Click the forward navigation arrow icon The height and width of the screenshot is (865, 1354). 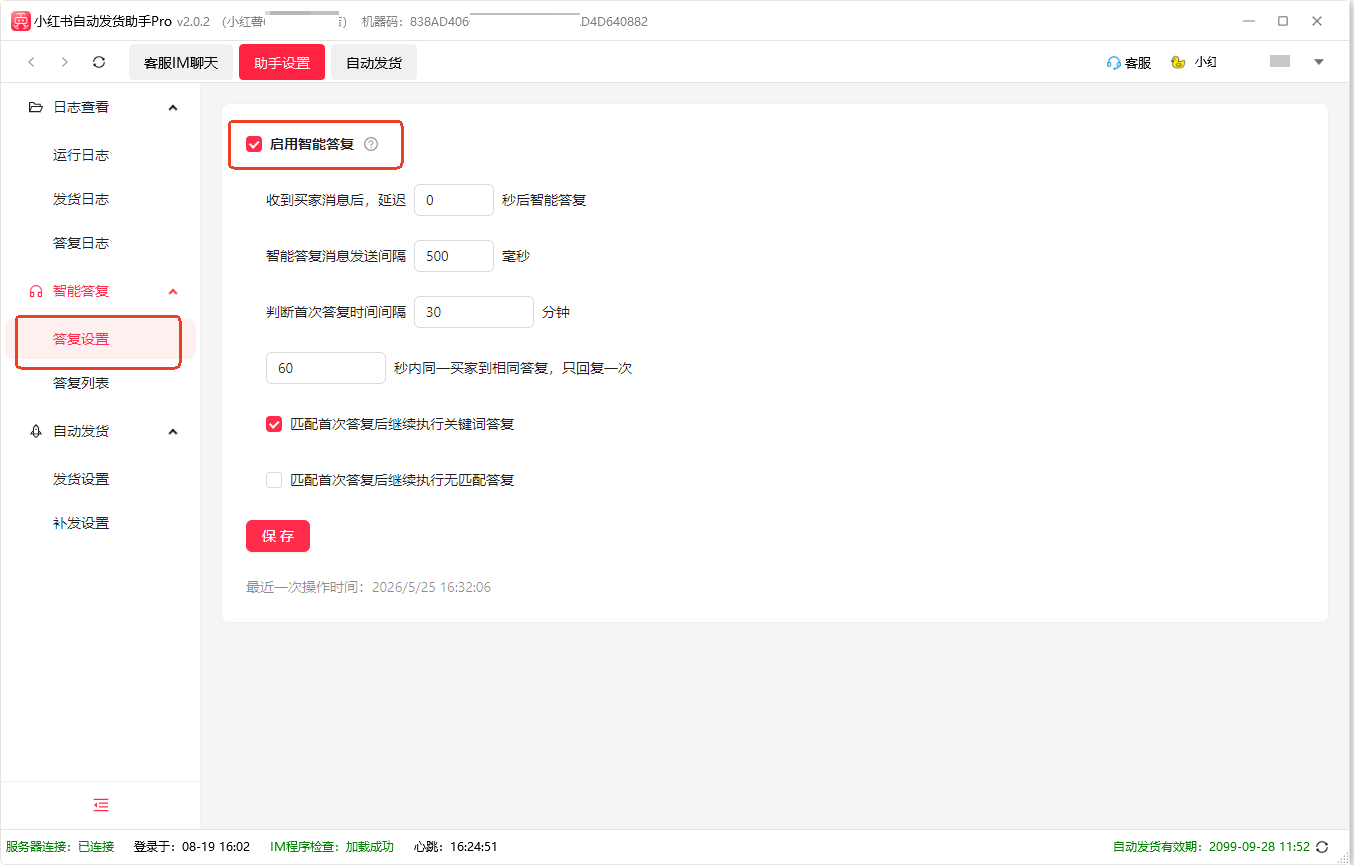pyautogui.click(x=65, y=62)
